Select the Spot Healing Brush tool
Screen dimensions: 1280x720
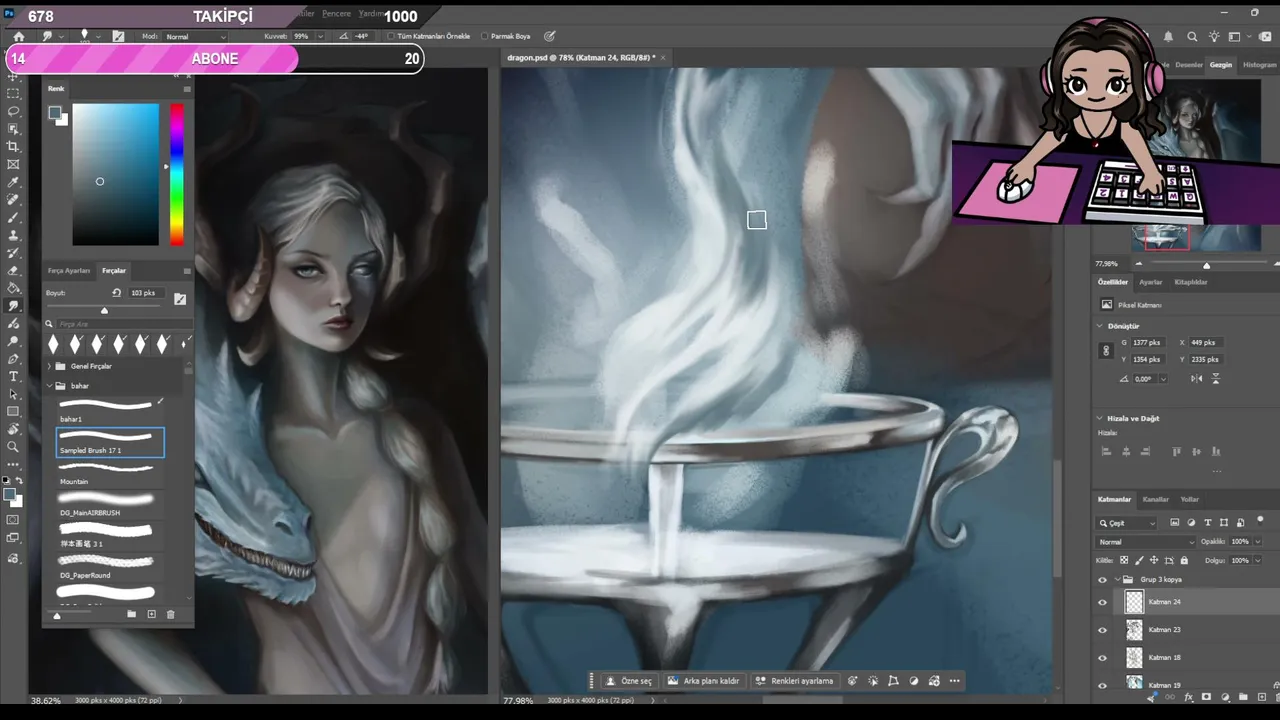pos(14,200)
